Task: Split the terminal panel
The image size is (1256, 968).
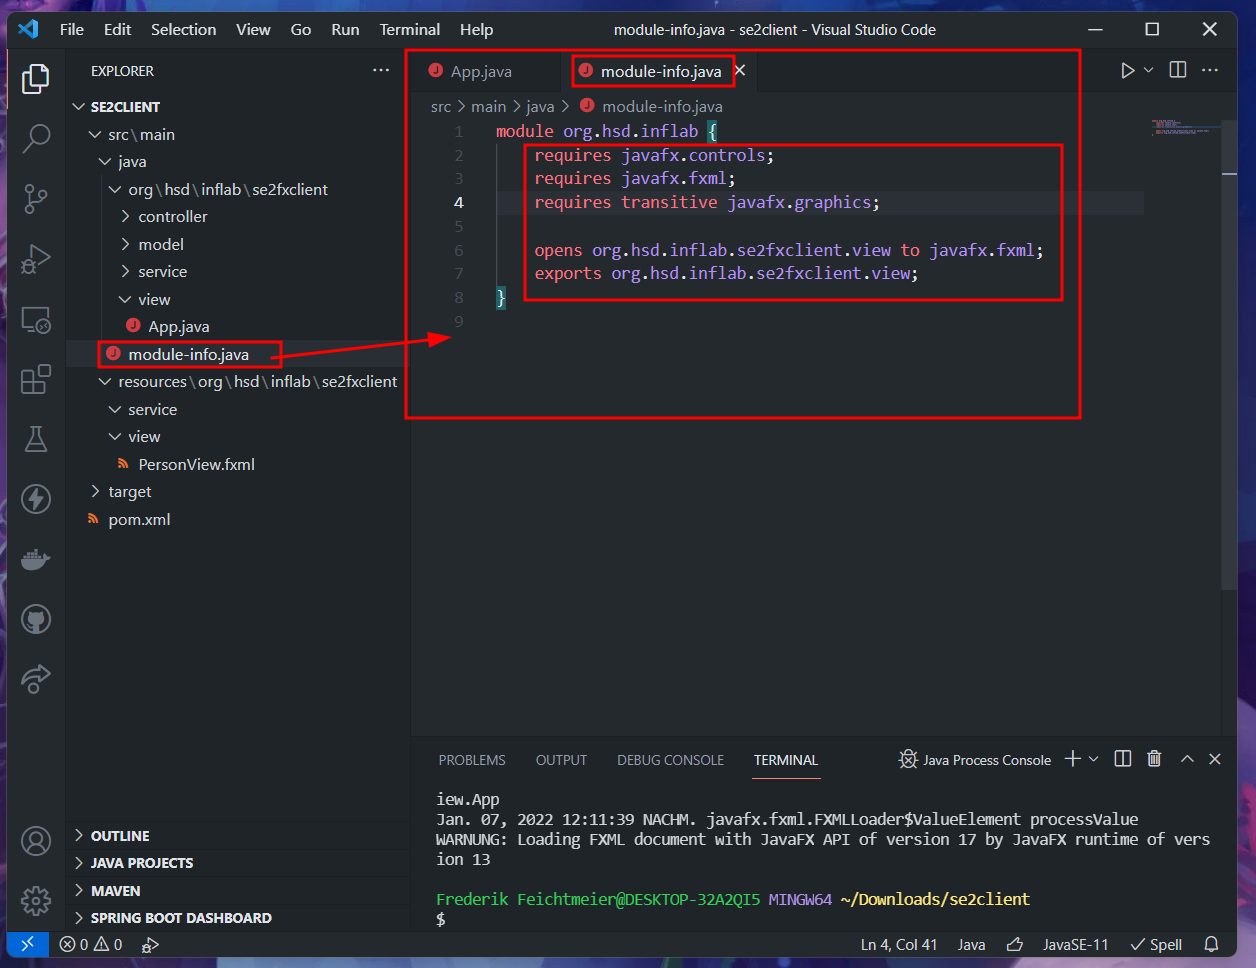Action: [1123, 759]
